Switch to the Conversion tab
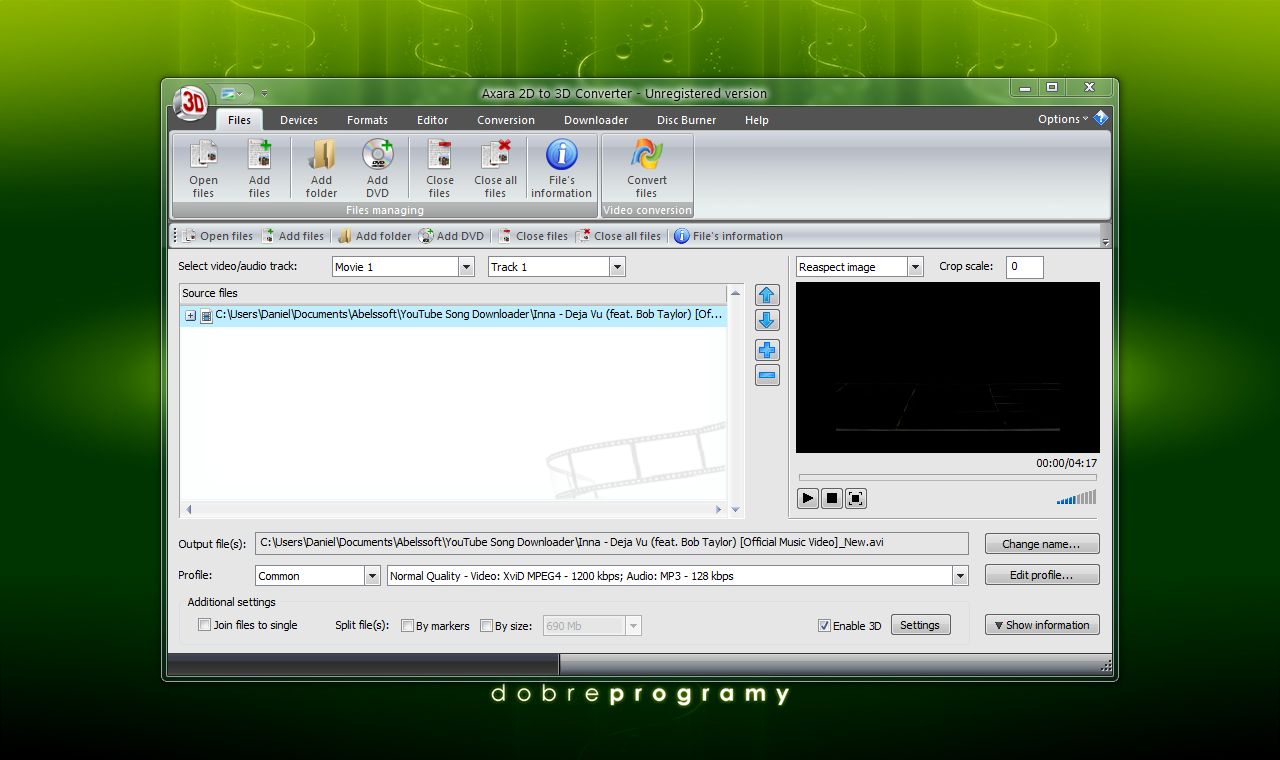The height and width of the screenshot is (760, 1280). 506,120
